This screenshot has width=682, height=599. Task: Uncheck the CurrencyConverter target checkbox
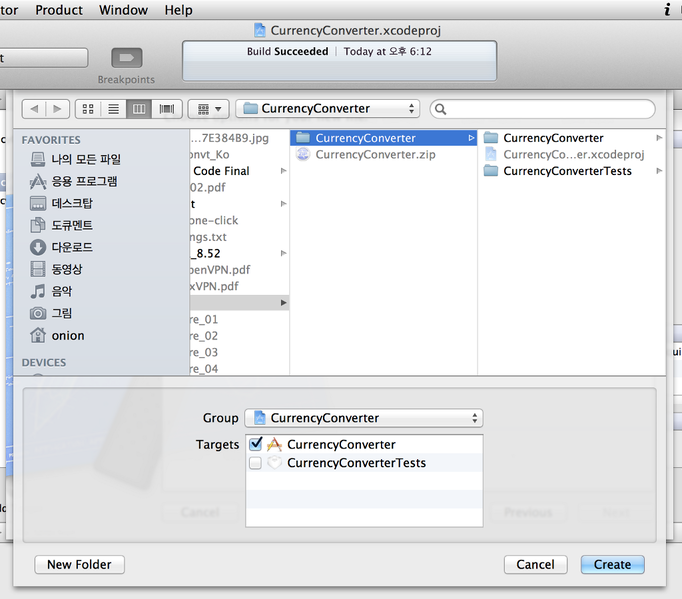click(256, 444)
